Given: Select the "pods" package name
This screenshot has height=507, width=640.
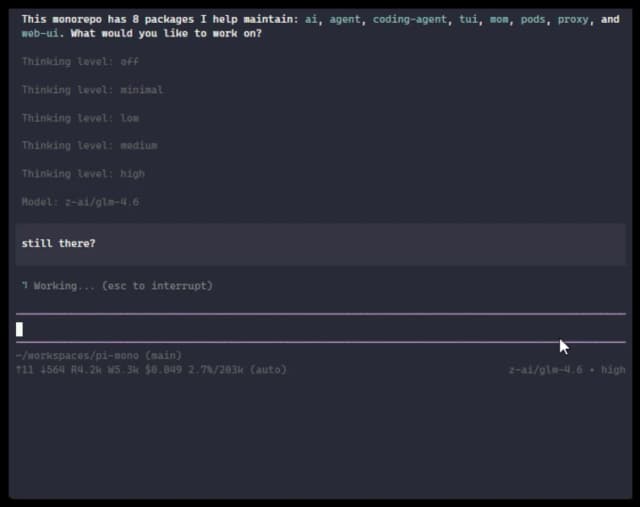Looking at the screenshot, I should click(533, 19).
